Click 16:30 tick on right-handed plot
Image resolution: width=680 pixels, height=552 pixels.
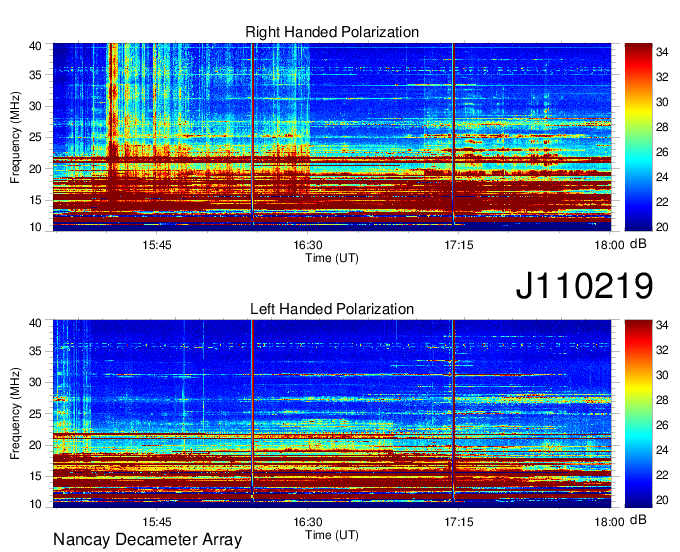(x=307, y=245)
